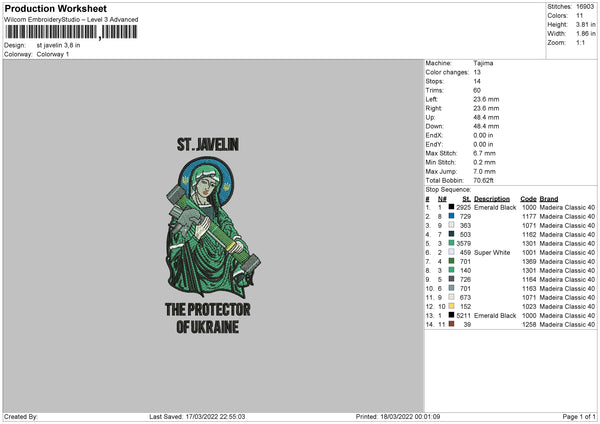
Task: Click the Stitches count 16903
Action: coord(586,8)
